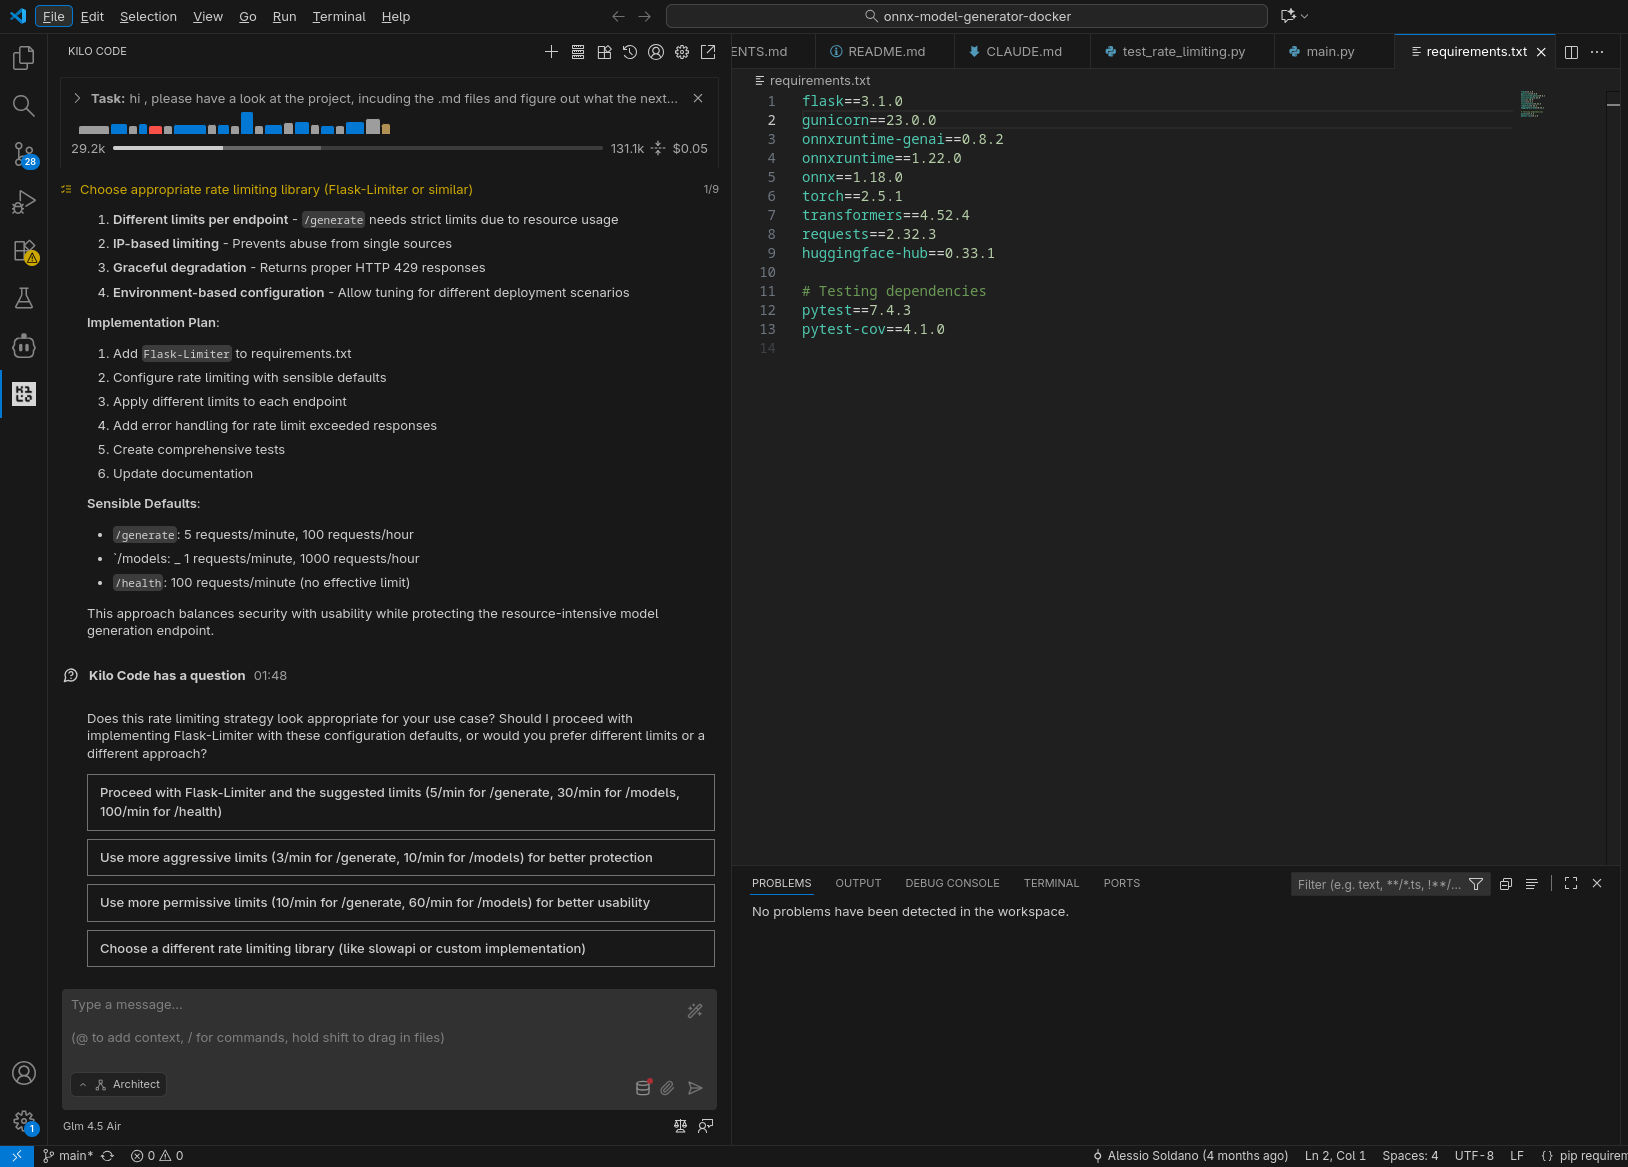Open Source Control view with 28 changes
This screenshot has width=1628, height=1167.
(x=24, y=154)
